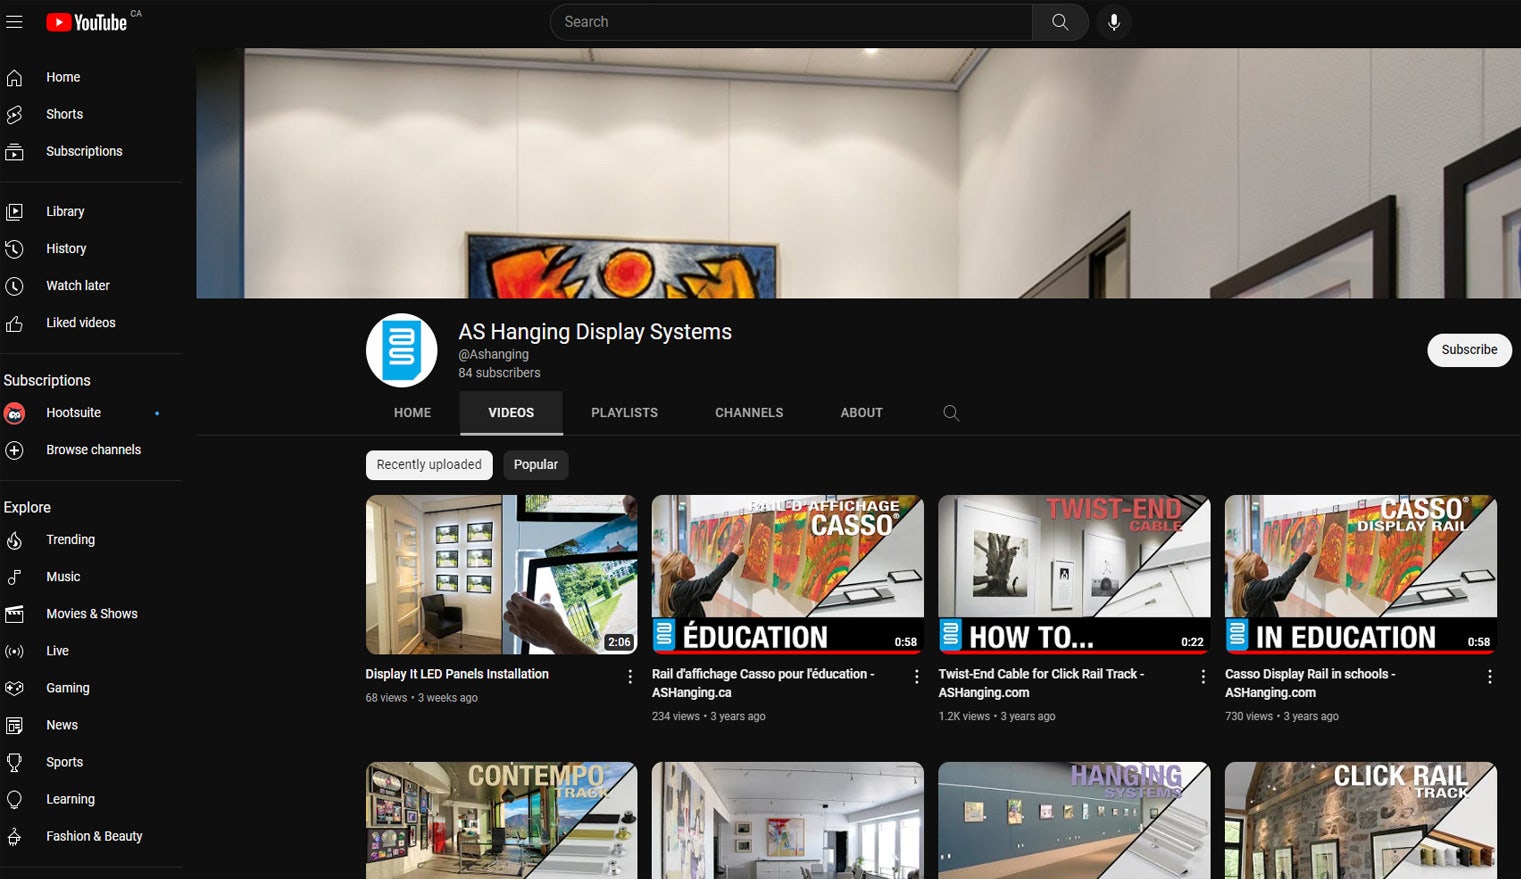Switch to the CHANNELS tab

click(x=749, y=413)
